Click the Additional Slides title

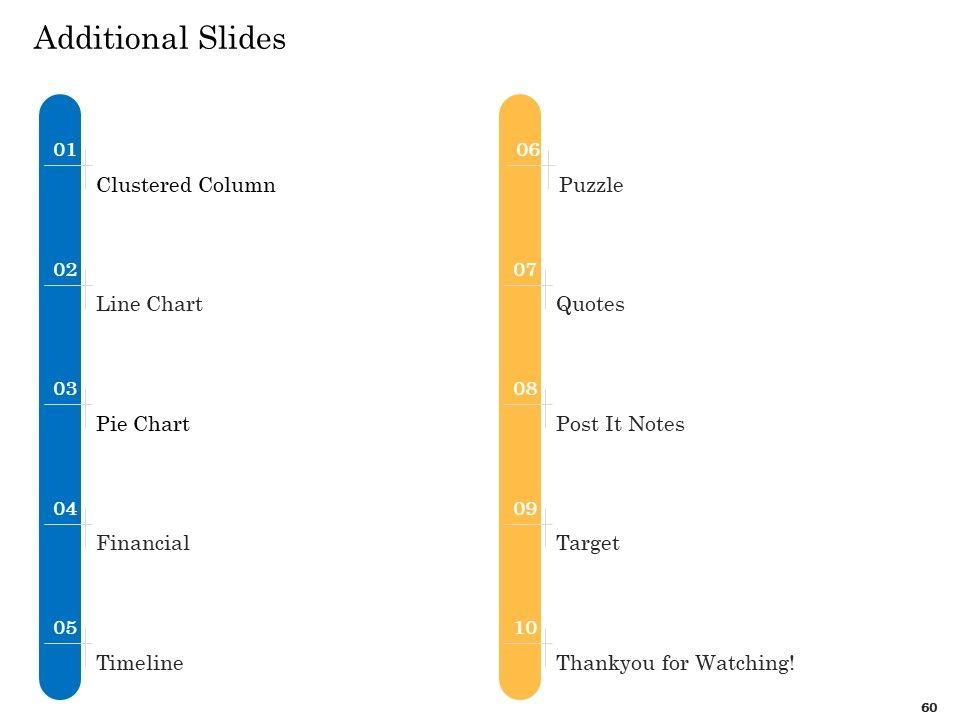160,39
